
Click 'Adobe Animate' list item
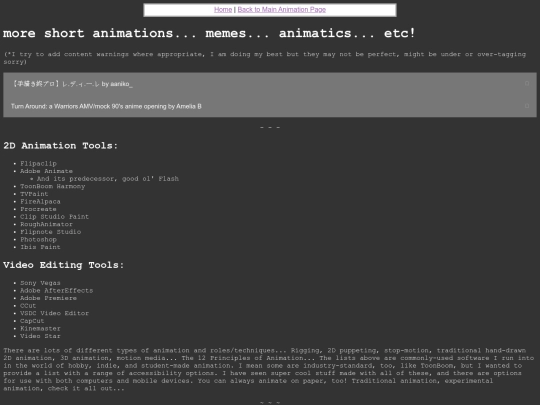coord(46,171)
